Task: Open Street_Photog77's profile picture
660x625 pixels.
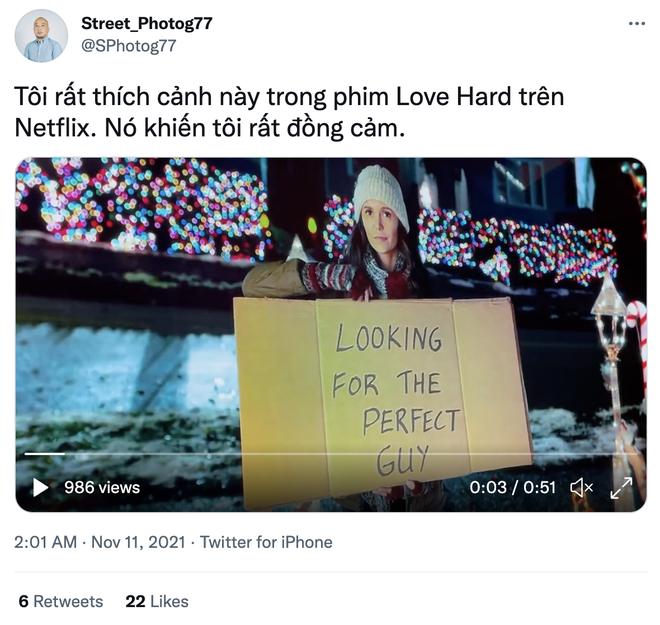Action: [x=41, y=36]
